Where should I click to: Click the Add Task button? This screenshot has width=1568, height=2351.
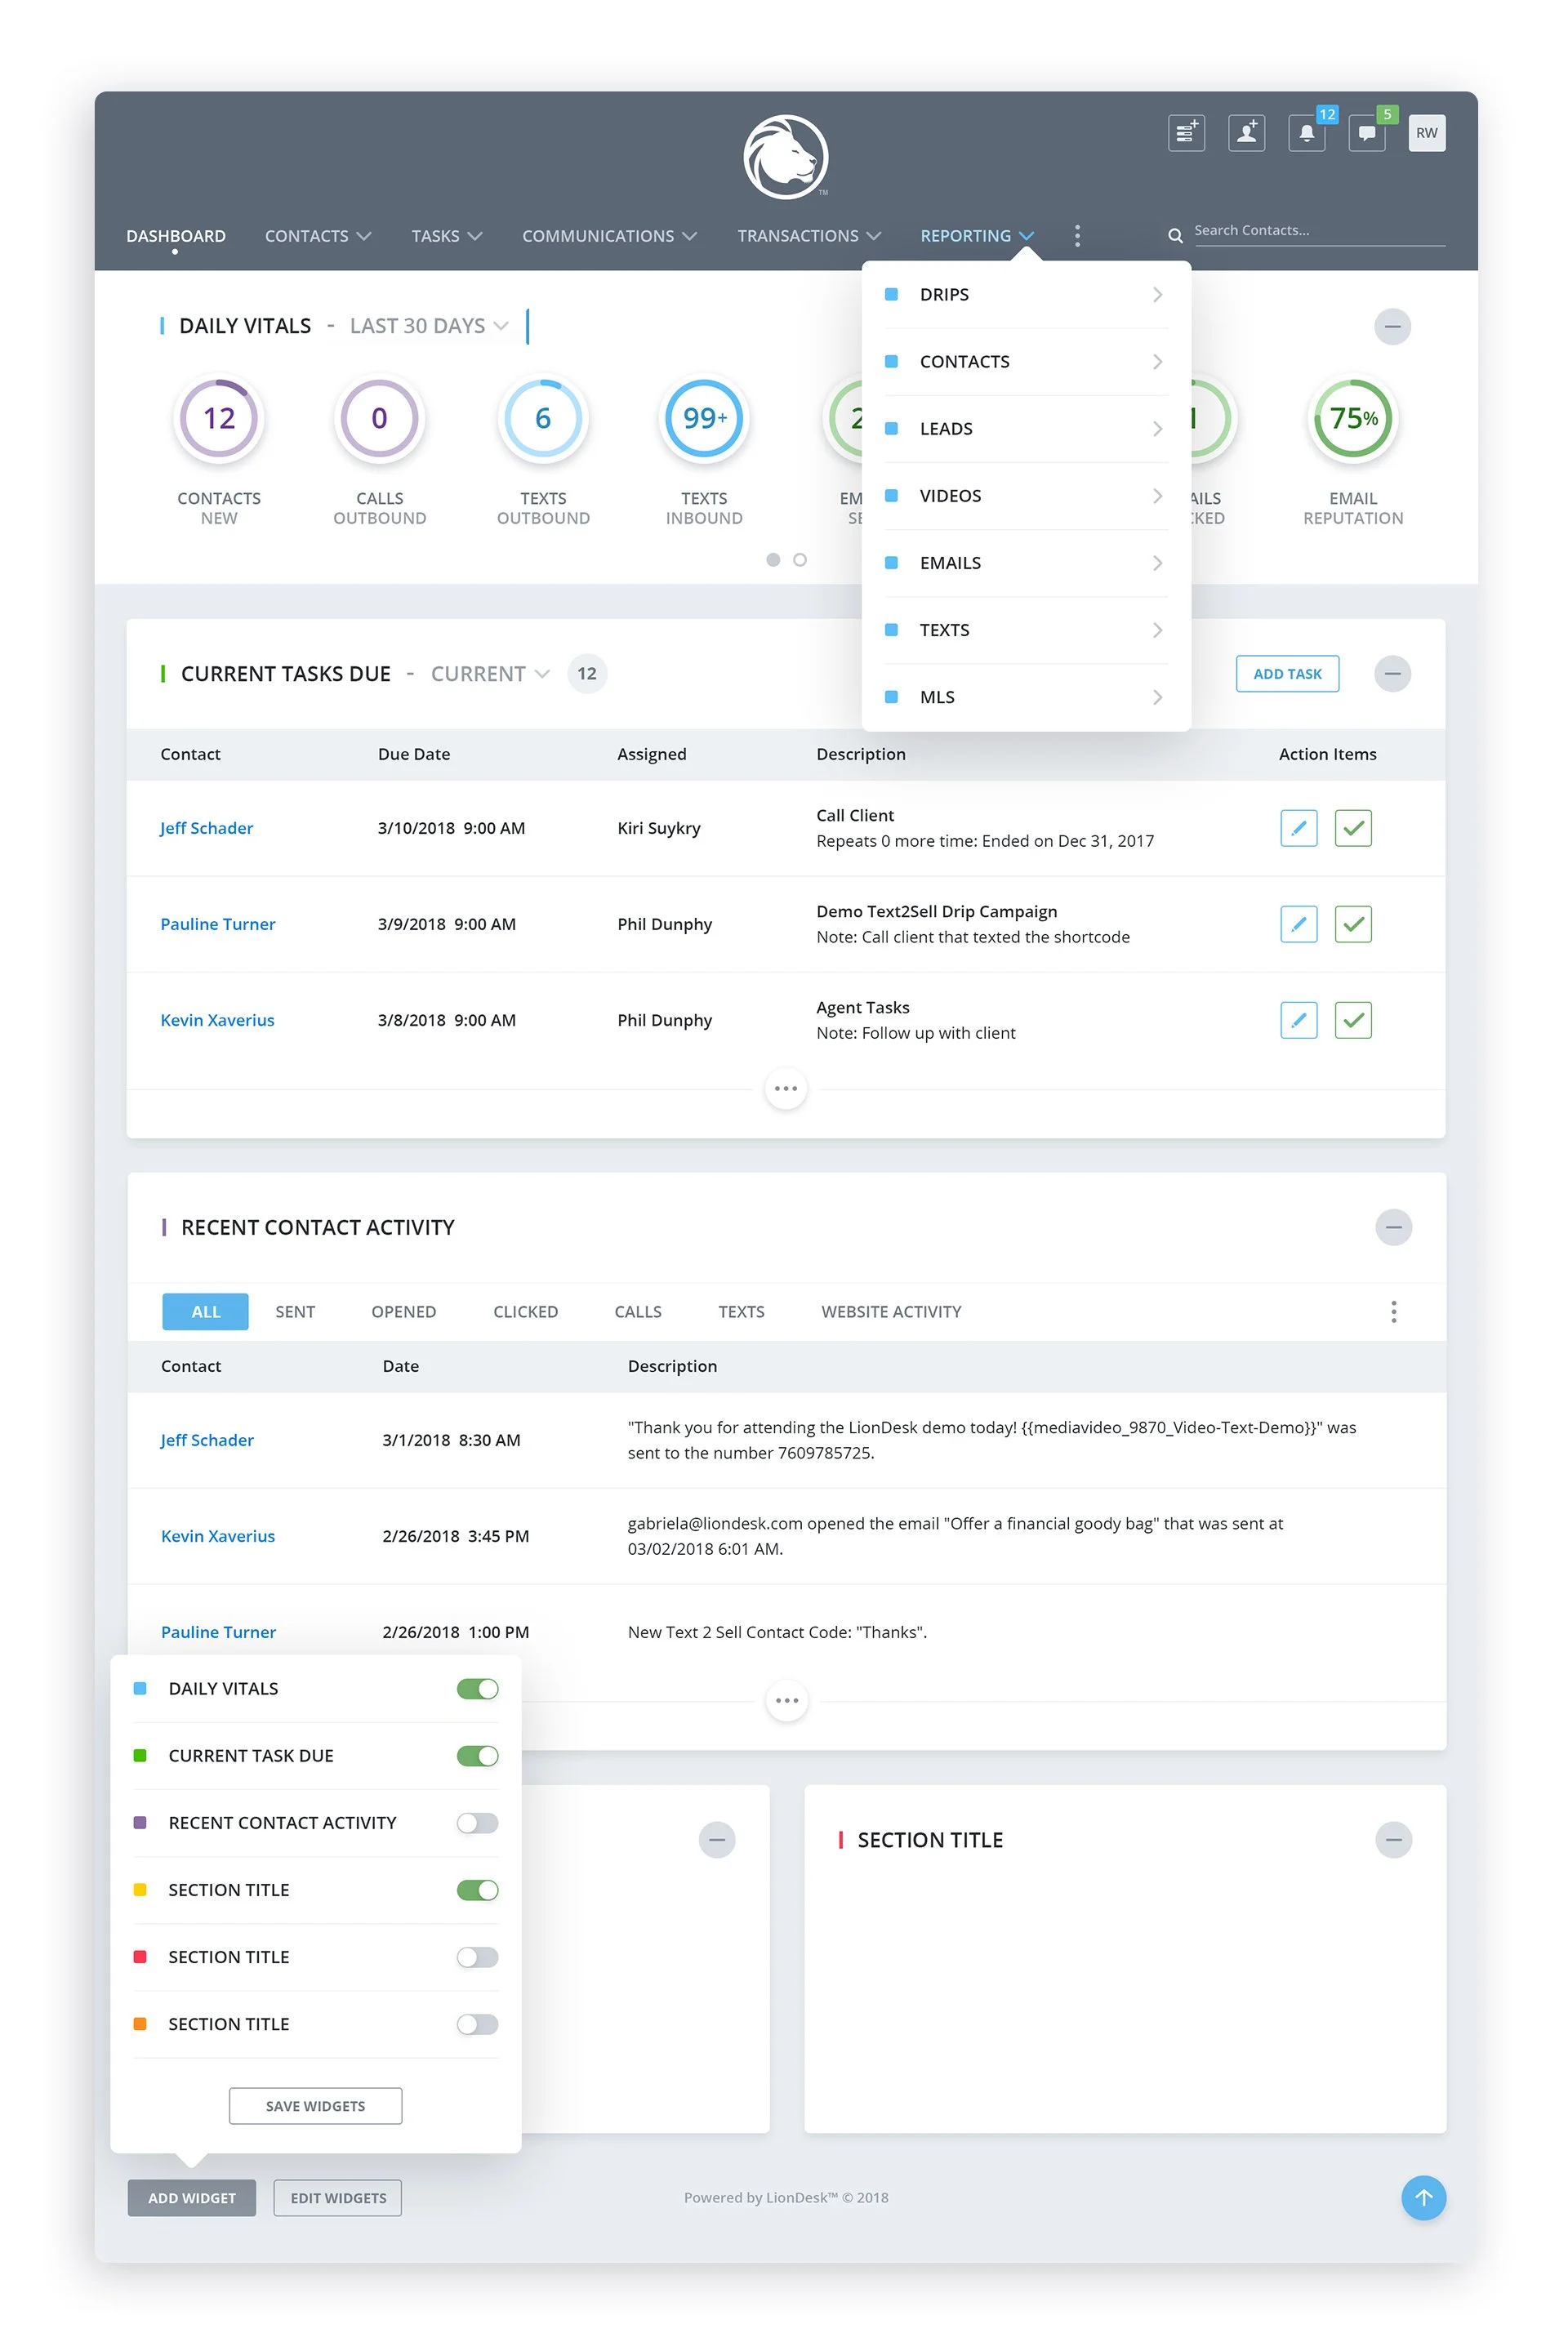coord(1287,674)
